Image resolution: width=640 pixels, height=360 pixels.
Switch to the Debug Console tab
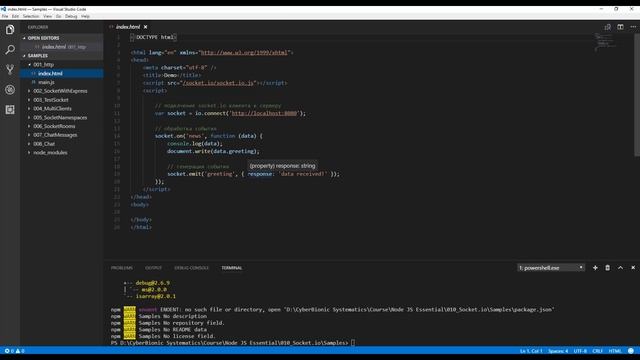click(191, 268)
